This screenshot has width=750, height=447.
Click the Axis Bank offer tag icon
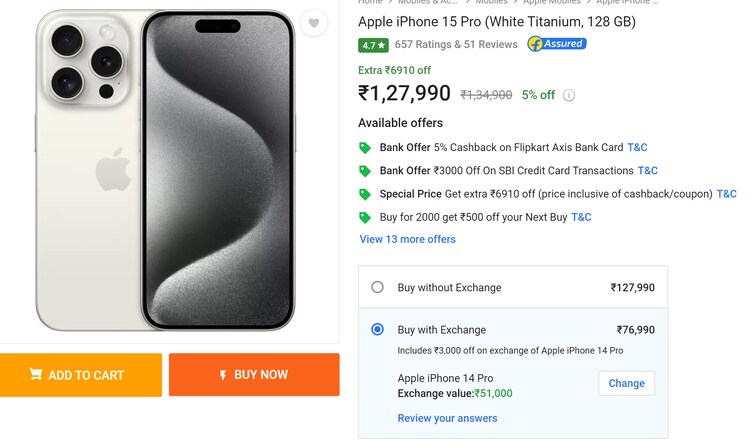coord(365,148)
